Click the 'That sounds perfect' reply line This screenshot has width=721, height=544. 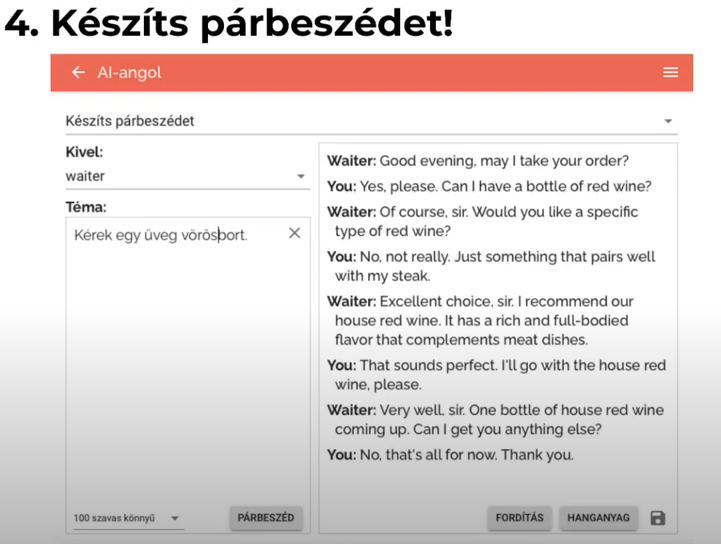click(496, 374)
